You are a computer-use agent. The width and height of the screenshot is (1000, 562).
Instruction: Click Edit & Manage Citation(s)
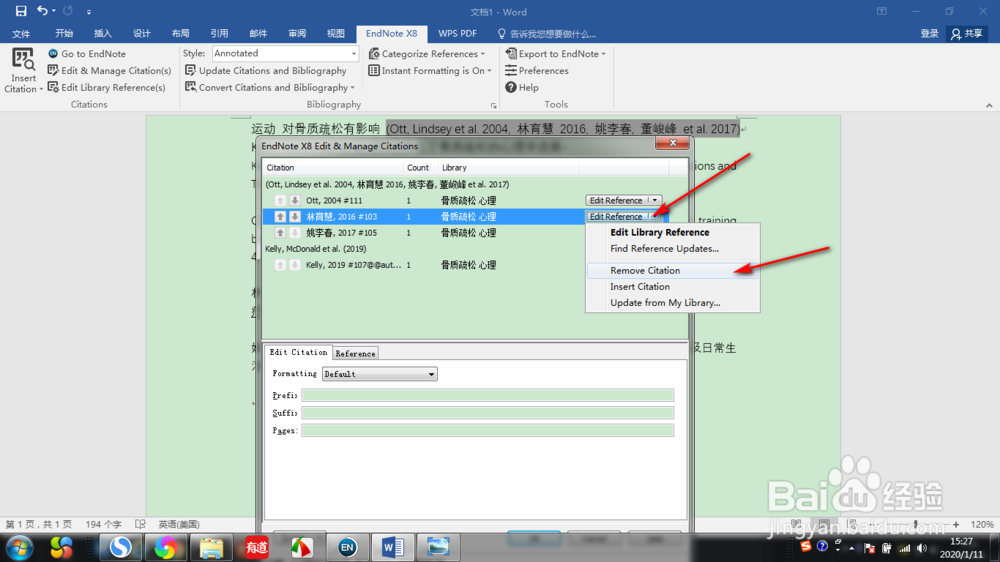tap(110, 71)
